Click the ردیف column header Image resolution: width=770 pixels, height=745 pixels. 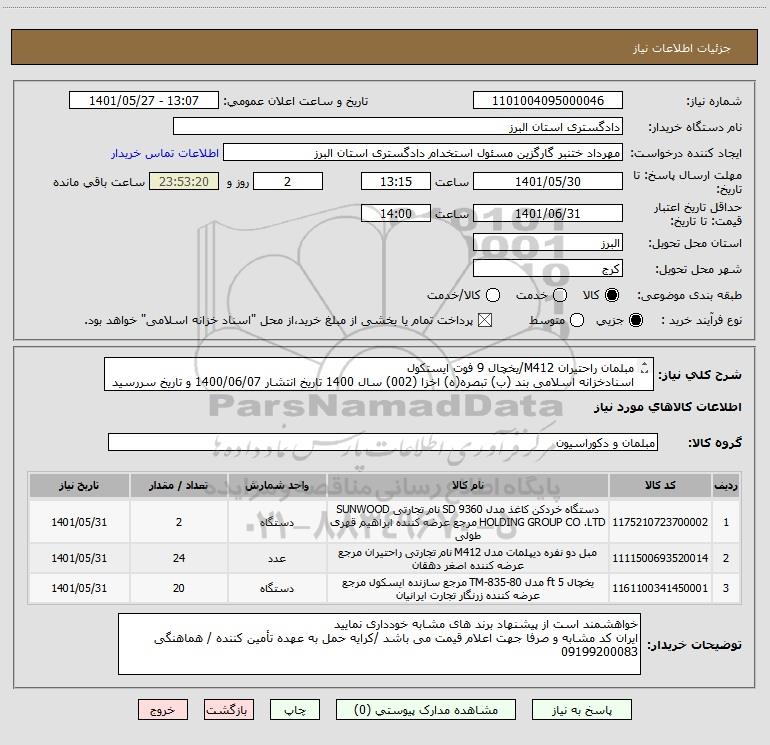pos(726,486)
